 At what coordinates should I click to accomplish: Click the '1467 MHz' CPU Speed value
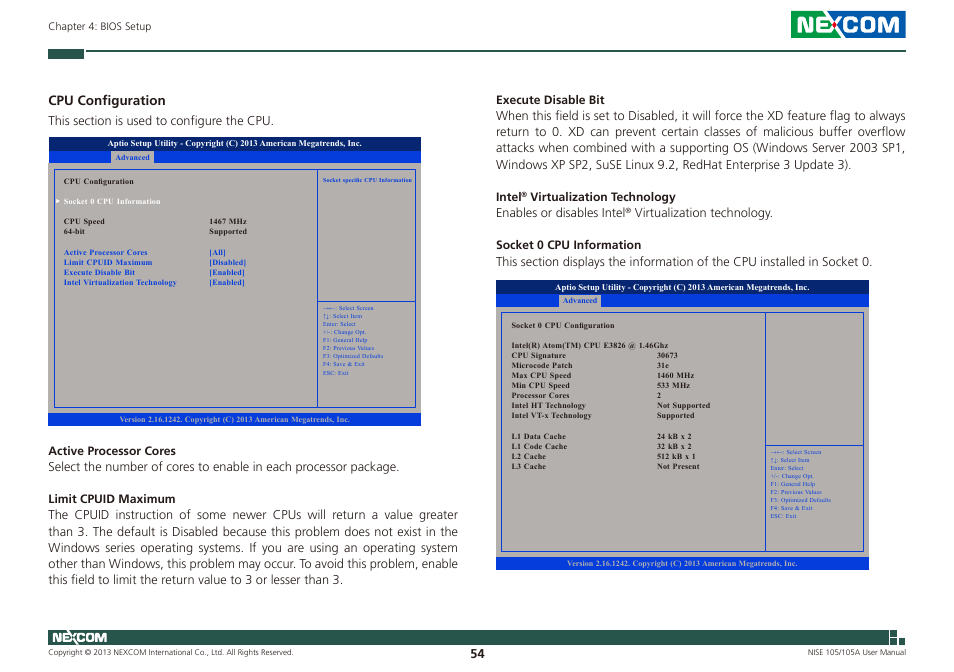click(228, 221)
